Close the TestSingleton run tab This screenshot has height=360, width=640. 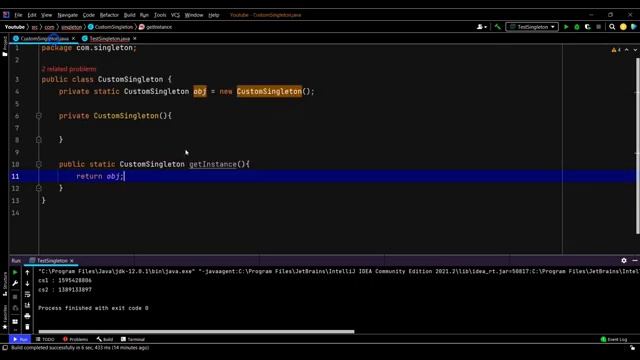click(72, 260)
